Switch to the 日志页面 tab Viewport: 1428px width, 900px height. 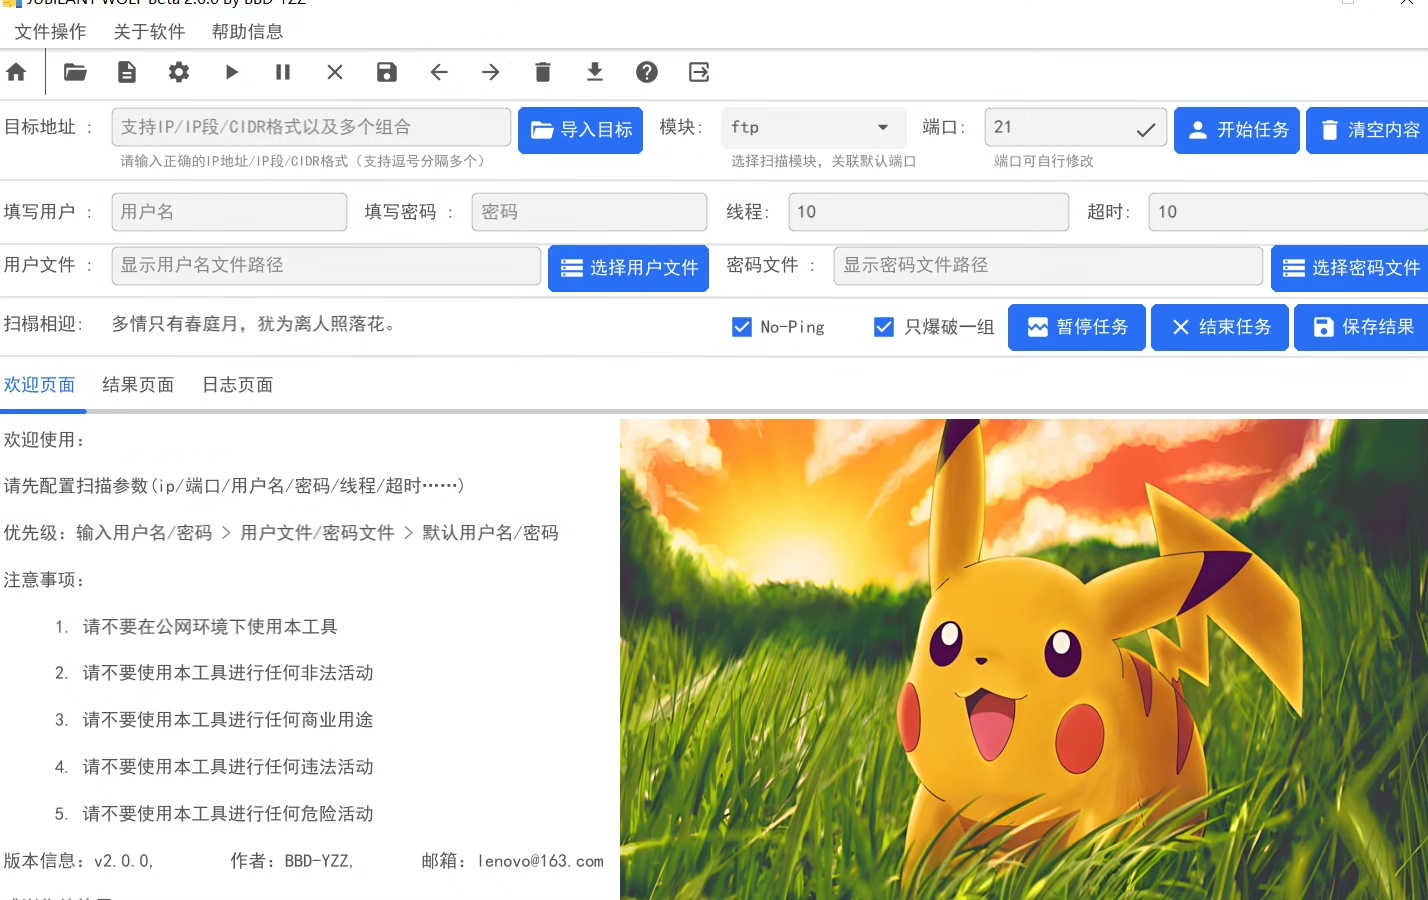pyautogui.click(x=238, y=385)
